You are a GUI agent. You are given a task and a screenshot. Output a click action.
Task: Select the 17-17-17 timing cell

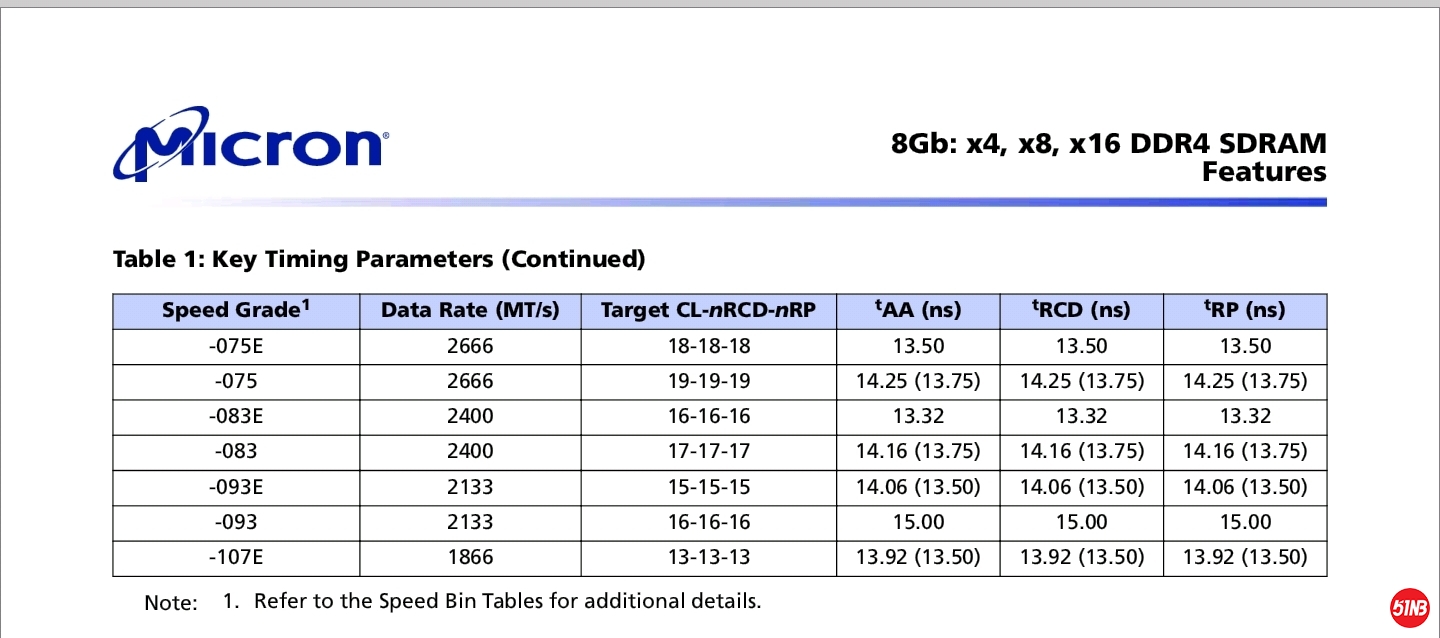tap(708, 452)
